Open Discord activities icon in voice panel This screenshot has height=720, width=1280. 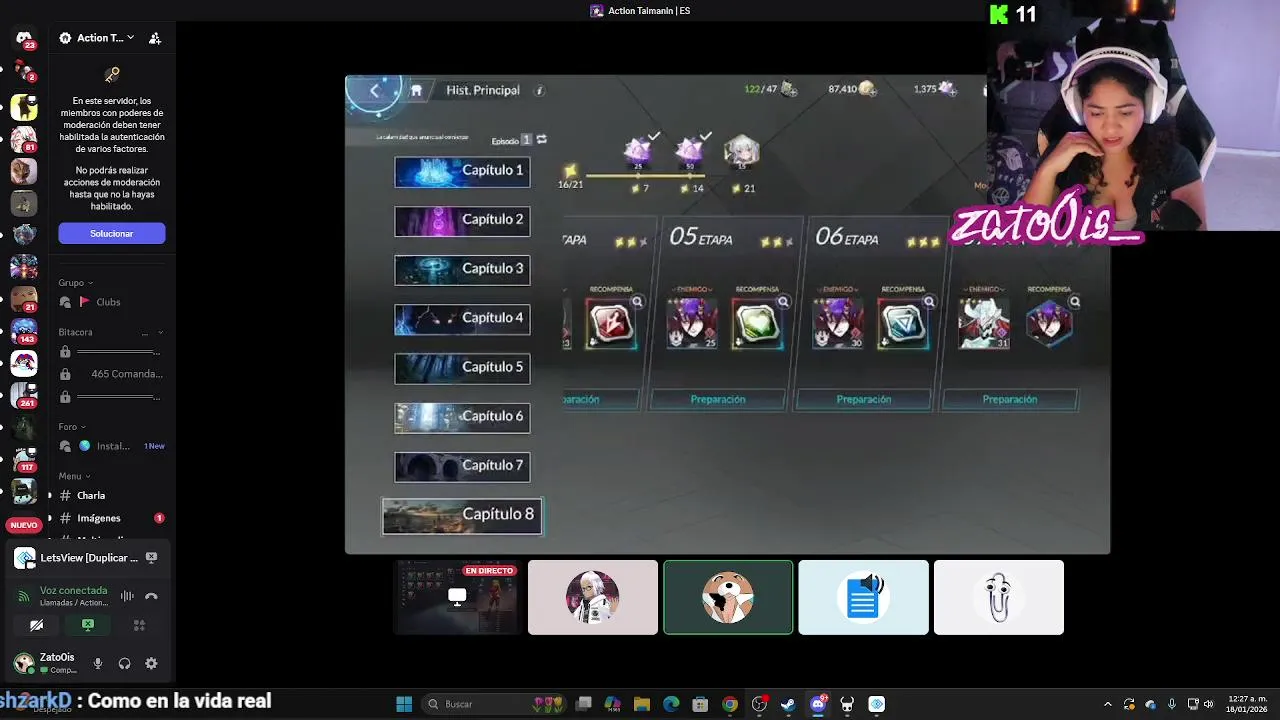[x=139, y=625]
